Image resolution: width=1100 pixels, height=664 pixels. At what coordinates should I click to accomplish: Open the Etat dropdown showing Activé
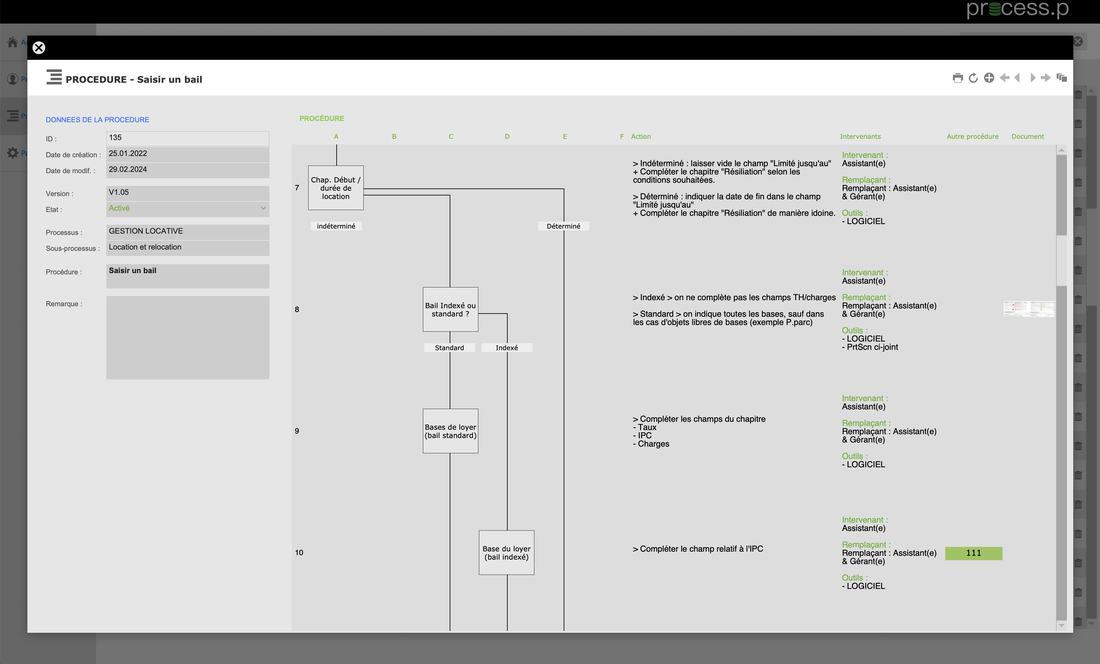[x=187, y=209]
